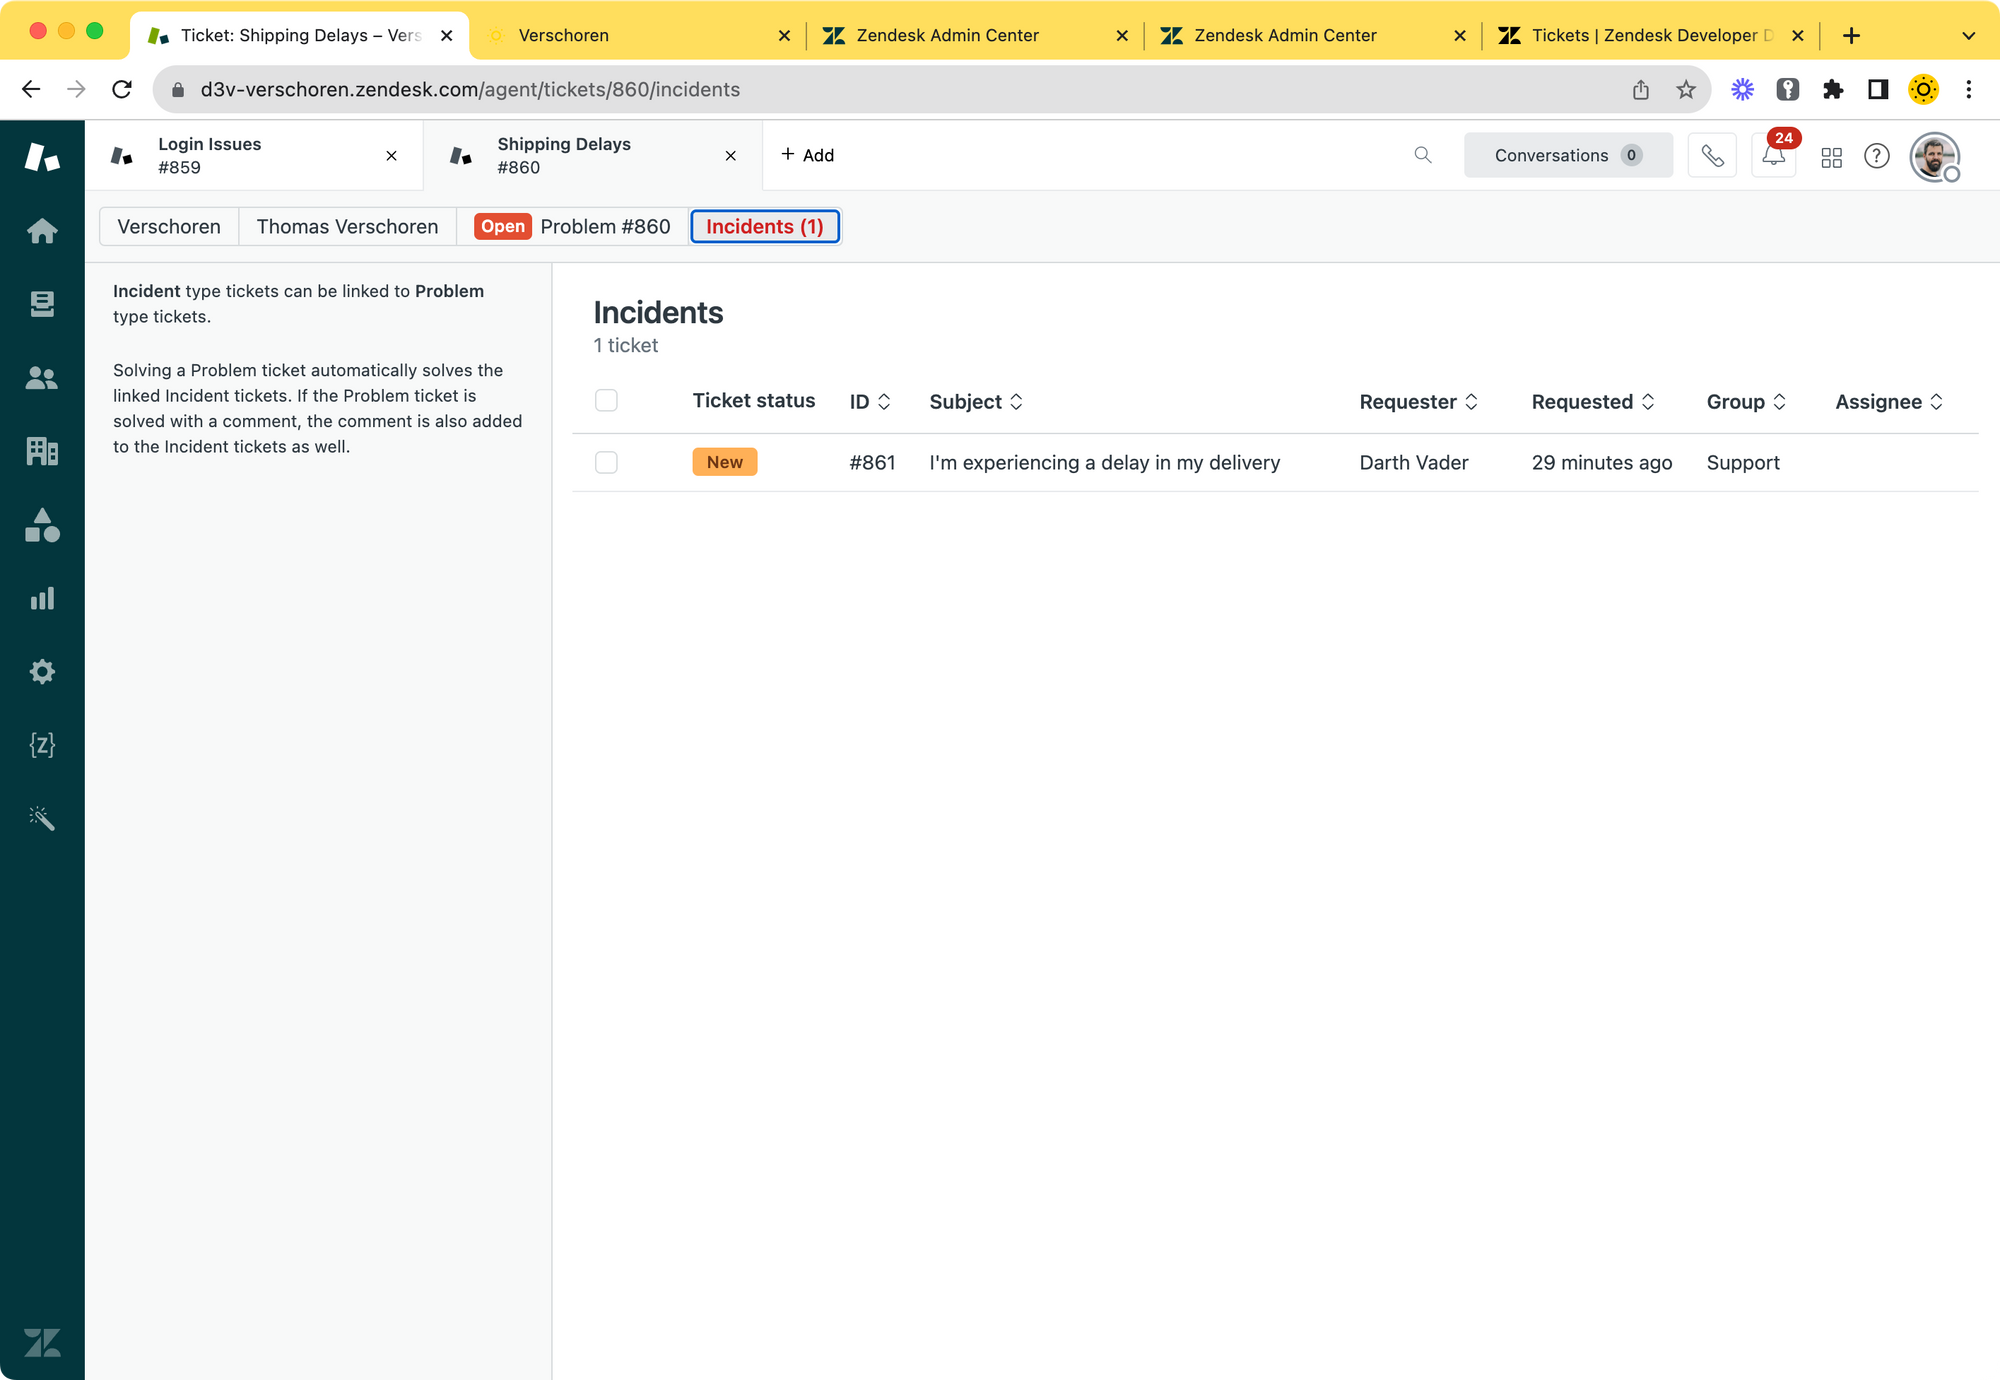Sort incidents by the Requester column
This screenshot has height=1380, width=2000.
(1417, 402)
